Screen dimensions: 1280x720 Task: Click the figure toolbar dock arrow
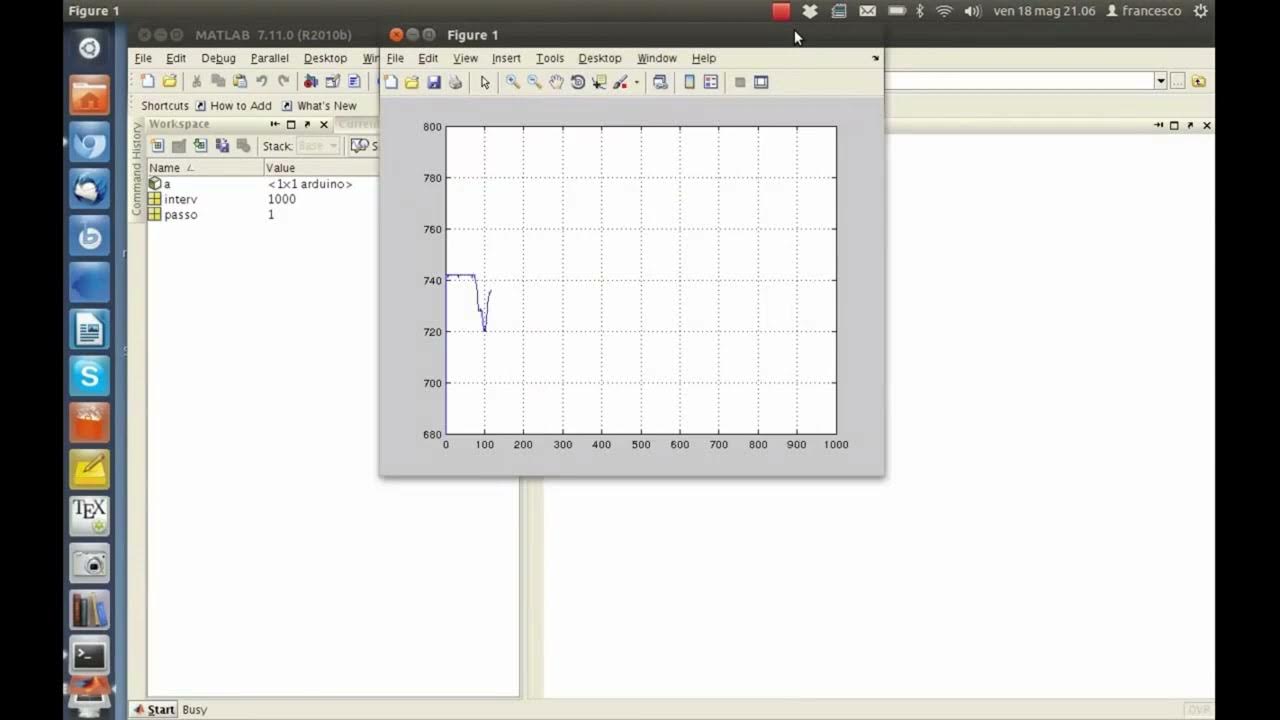point(876,58)
